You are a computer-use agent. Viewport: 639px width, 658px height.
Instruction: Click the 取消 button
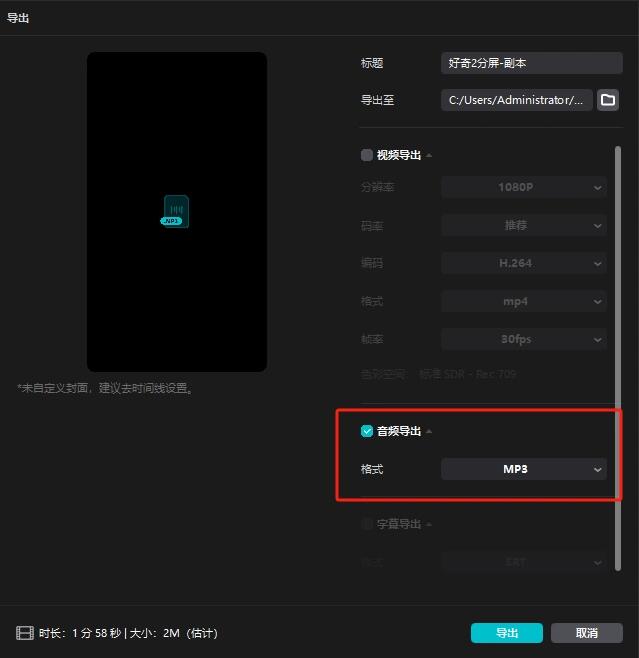pos(587,633)
